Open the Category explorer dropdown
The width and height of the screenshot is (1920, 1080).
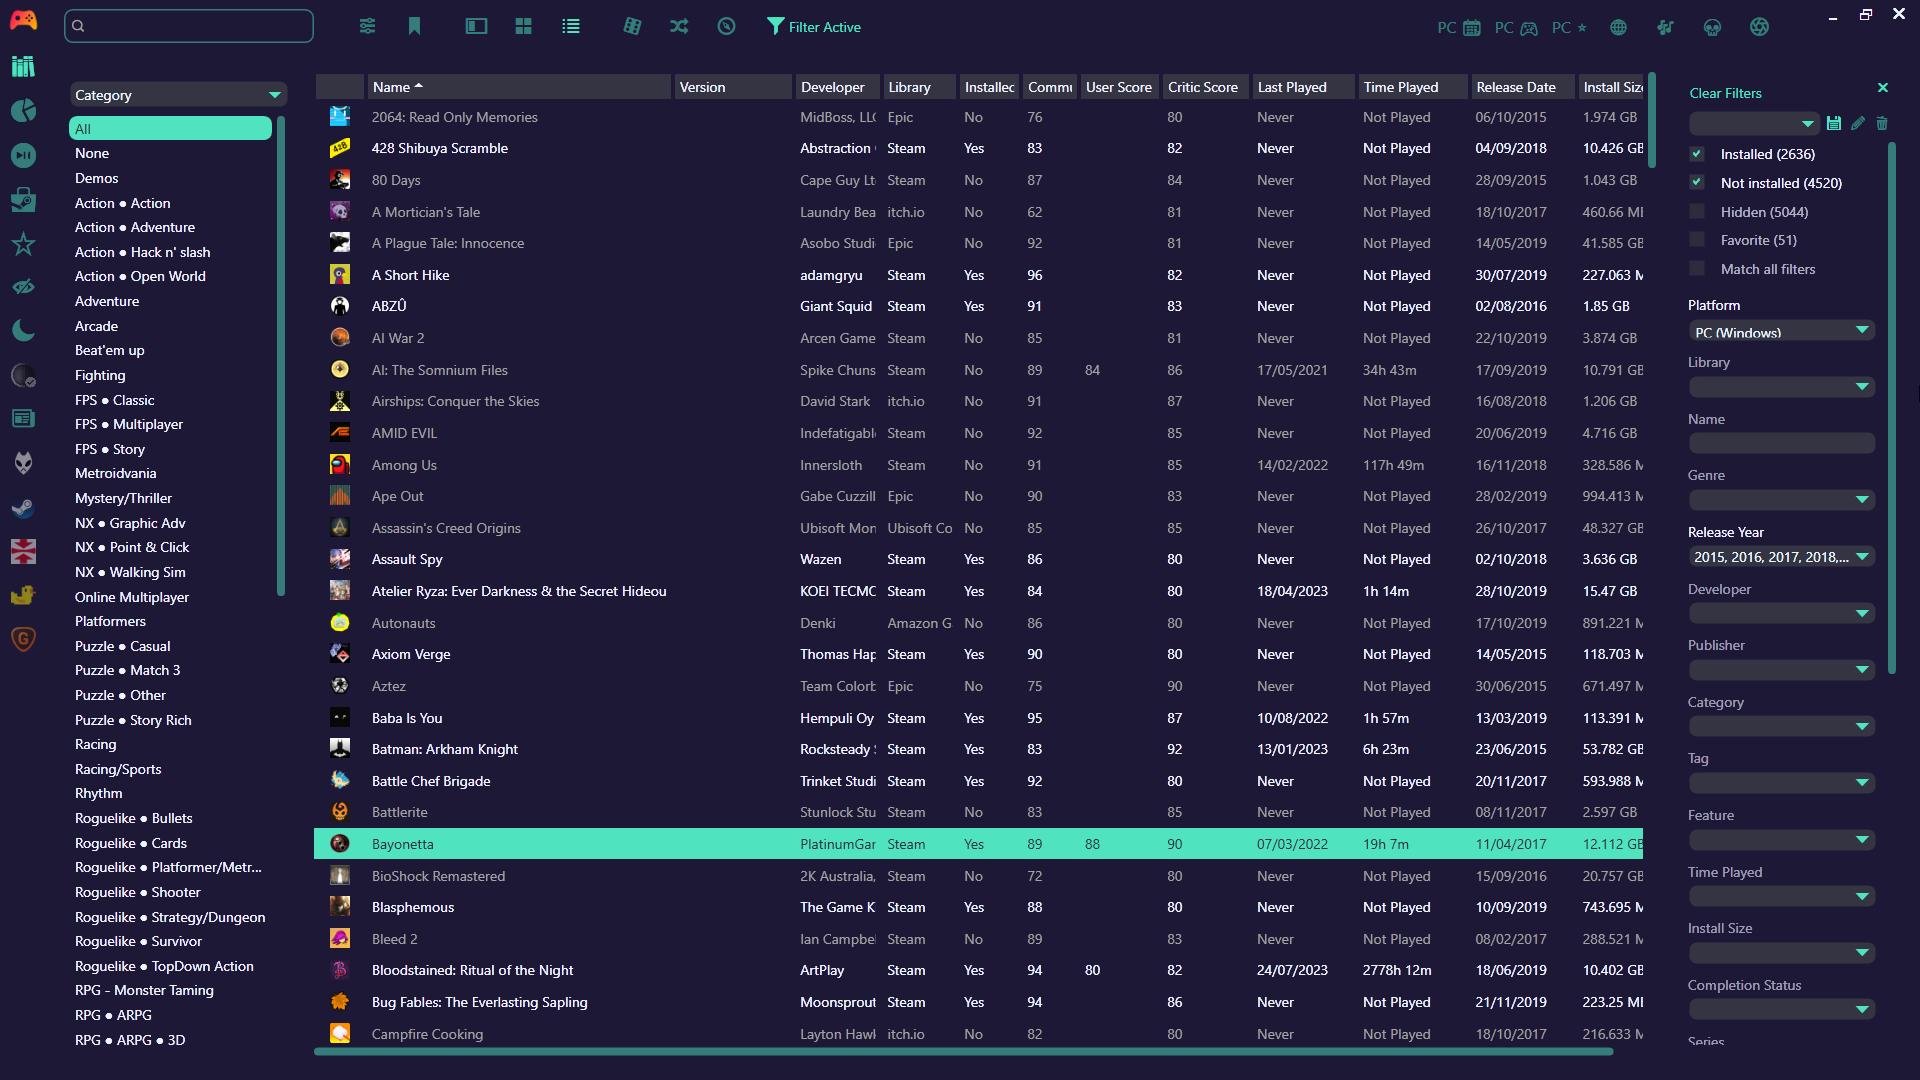click(179, 95)
